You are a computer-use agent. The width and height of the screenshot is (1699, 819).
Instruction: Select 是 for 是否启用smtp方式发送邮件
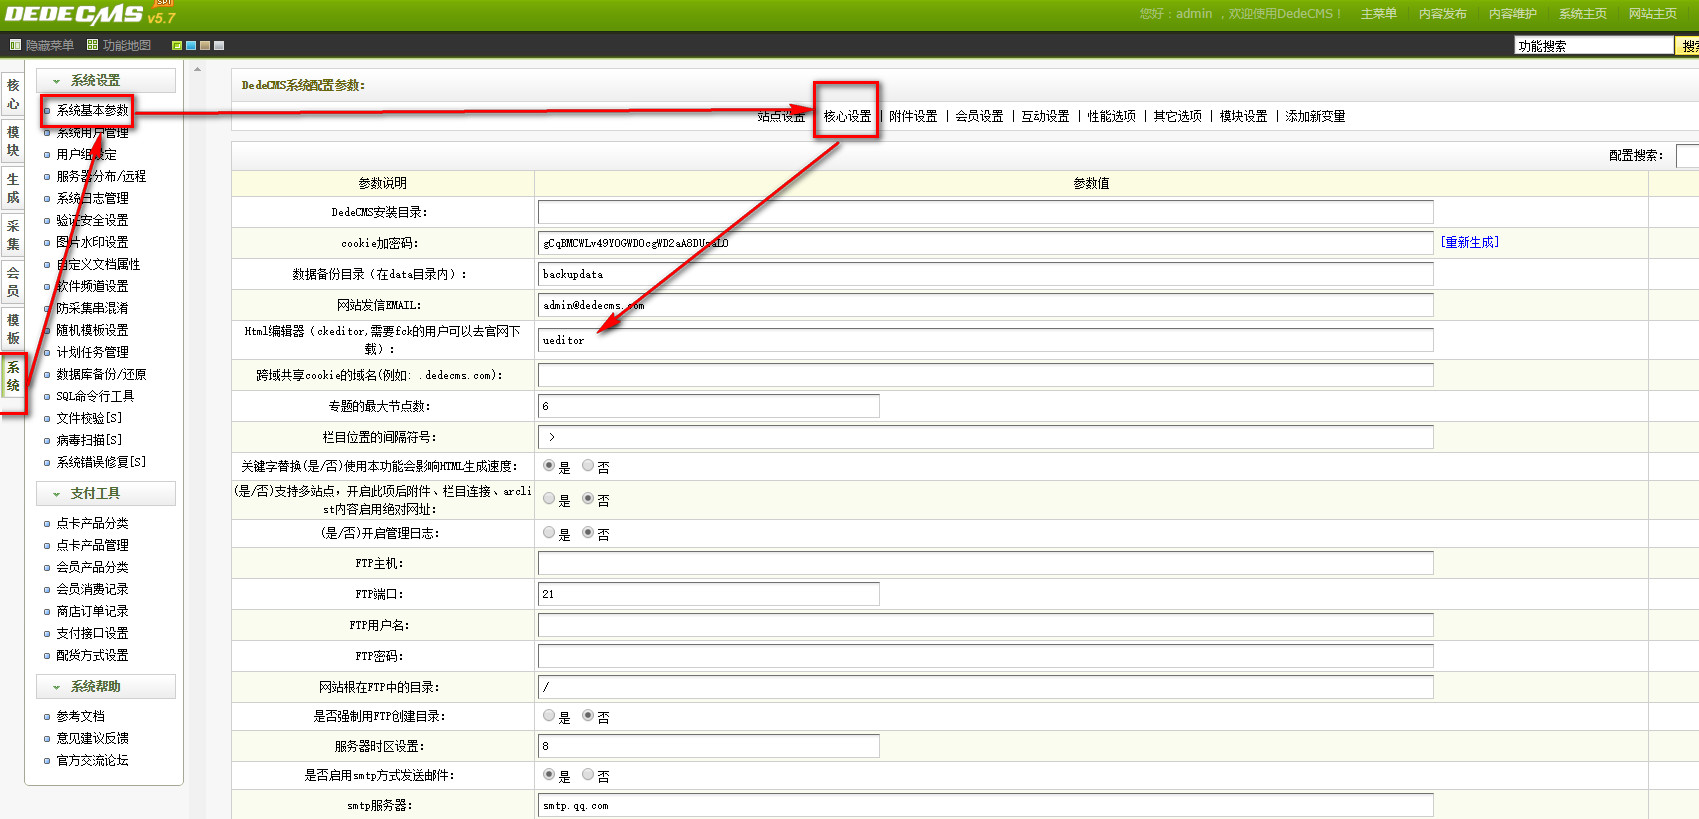(x=549, y=775)
